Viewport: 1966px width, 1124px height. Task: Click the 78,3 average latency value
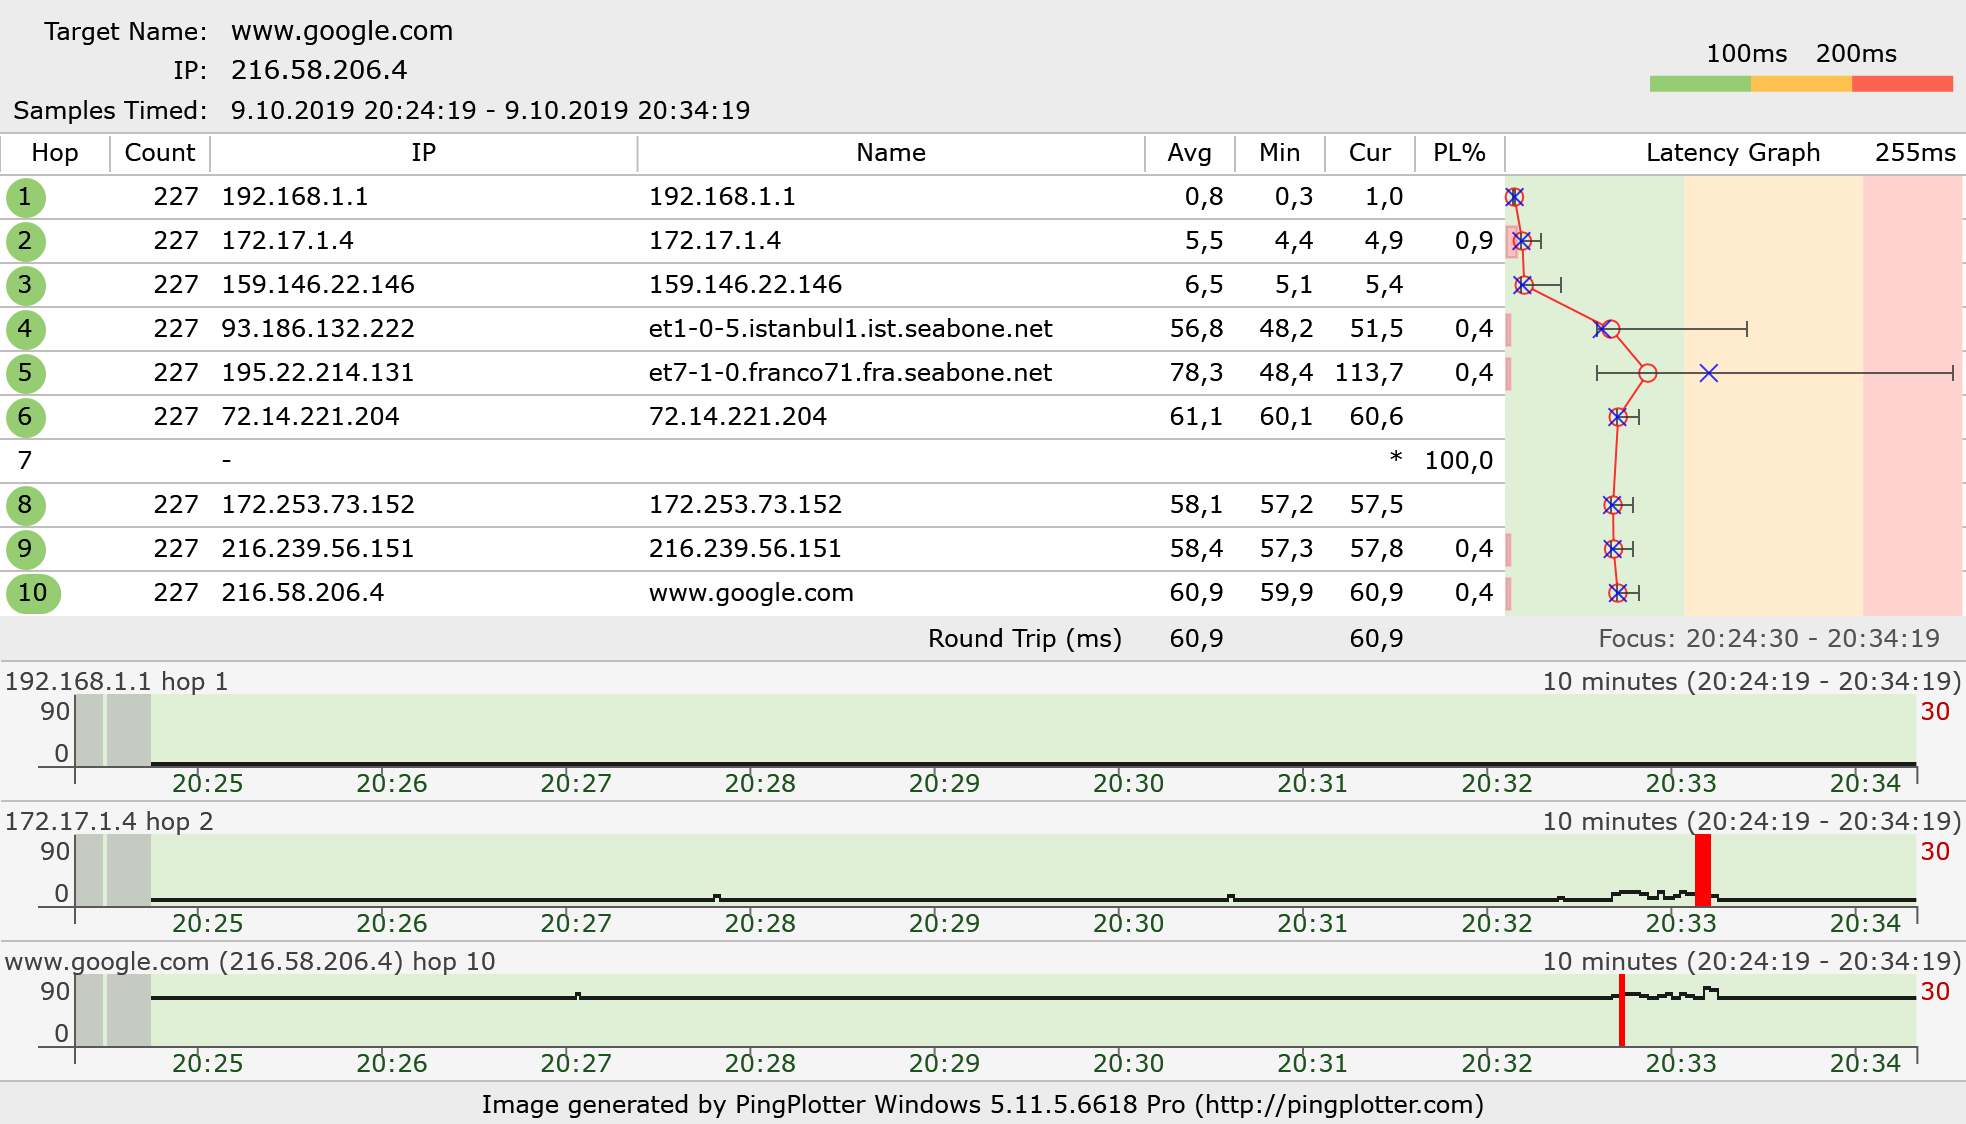[1196, 373]
